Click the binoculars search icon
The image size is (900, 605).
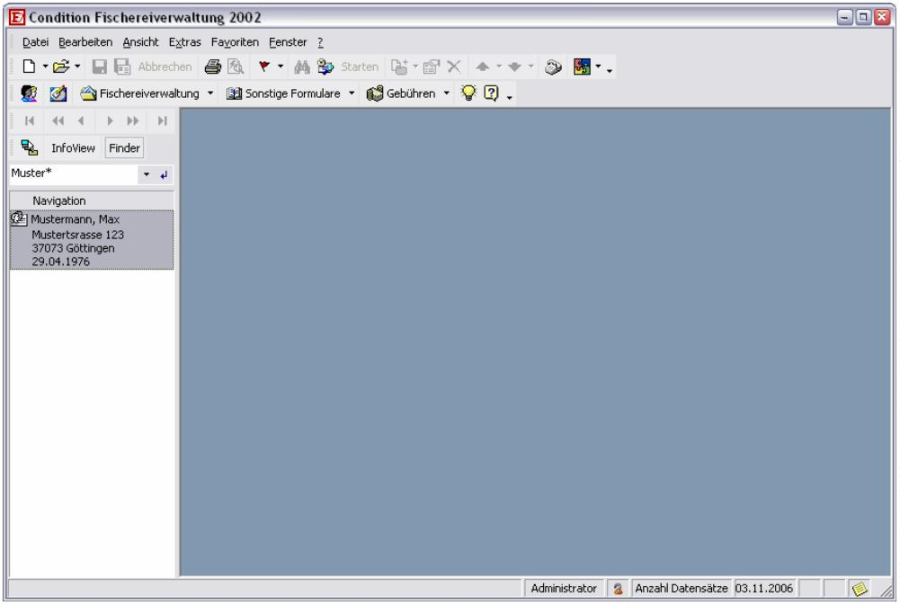click(301, 68)
